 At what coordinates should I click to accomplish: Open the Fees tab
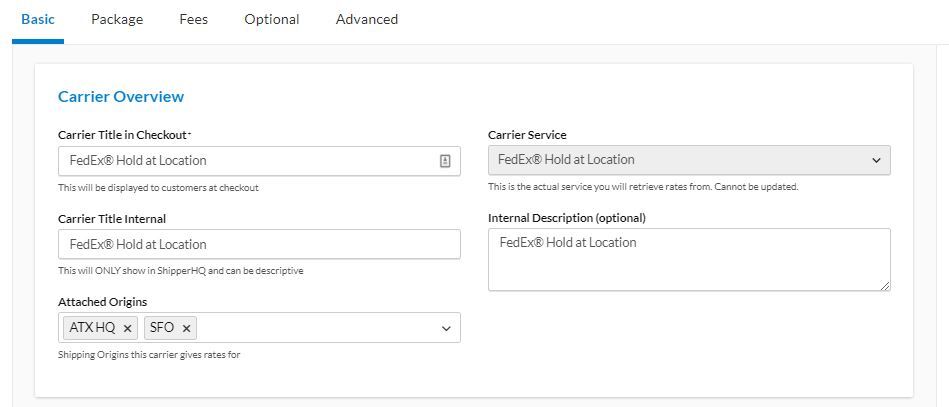(x=193, y=19)
